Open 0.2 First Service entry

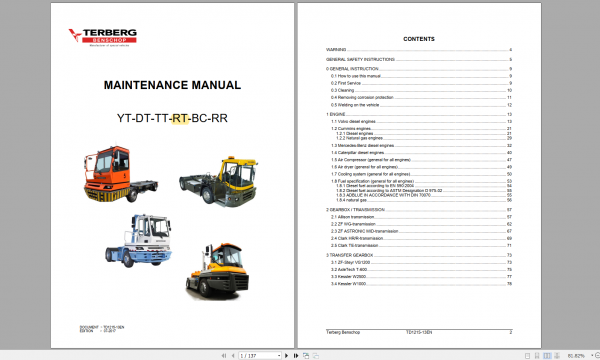point(421,83)
